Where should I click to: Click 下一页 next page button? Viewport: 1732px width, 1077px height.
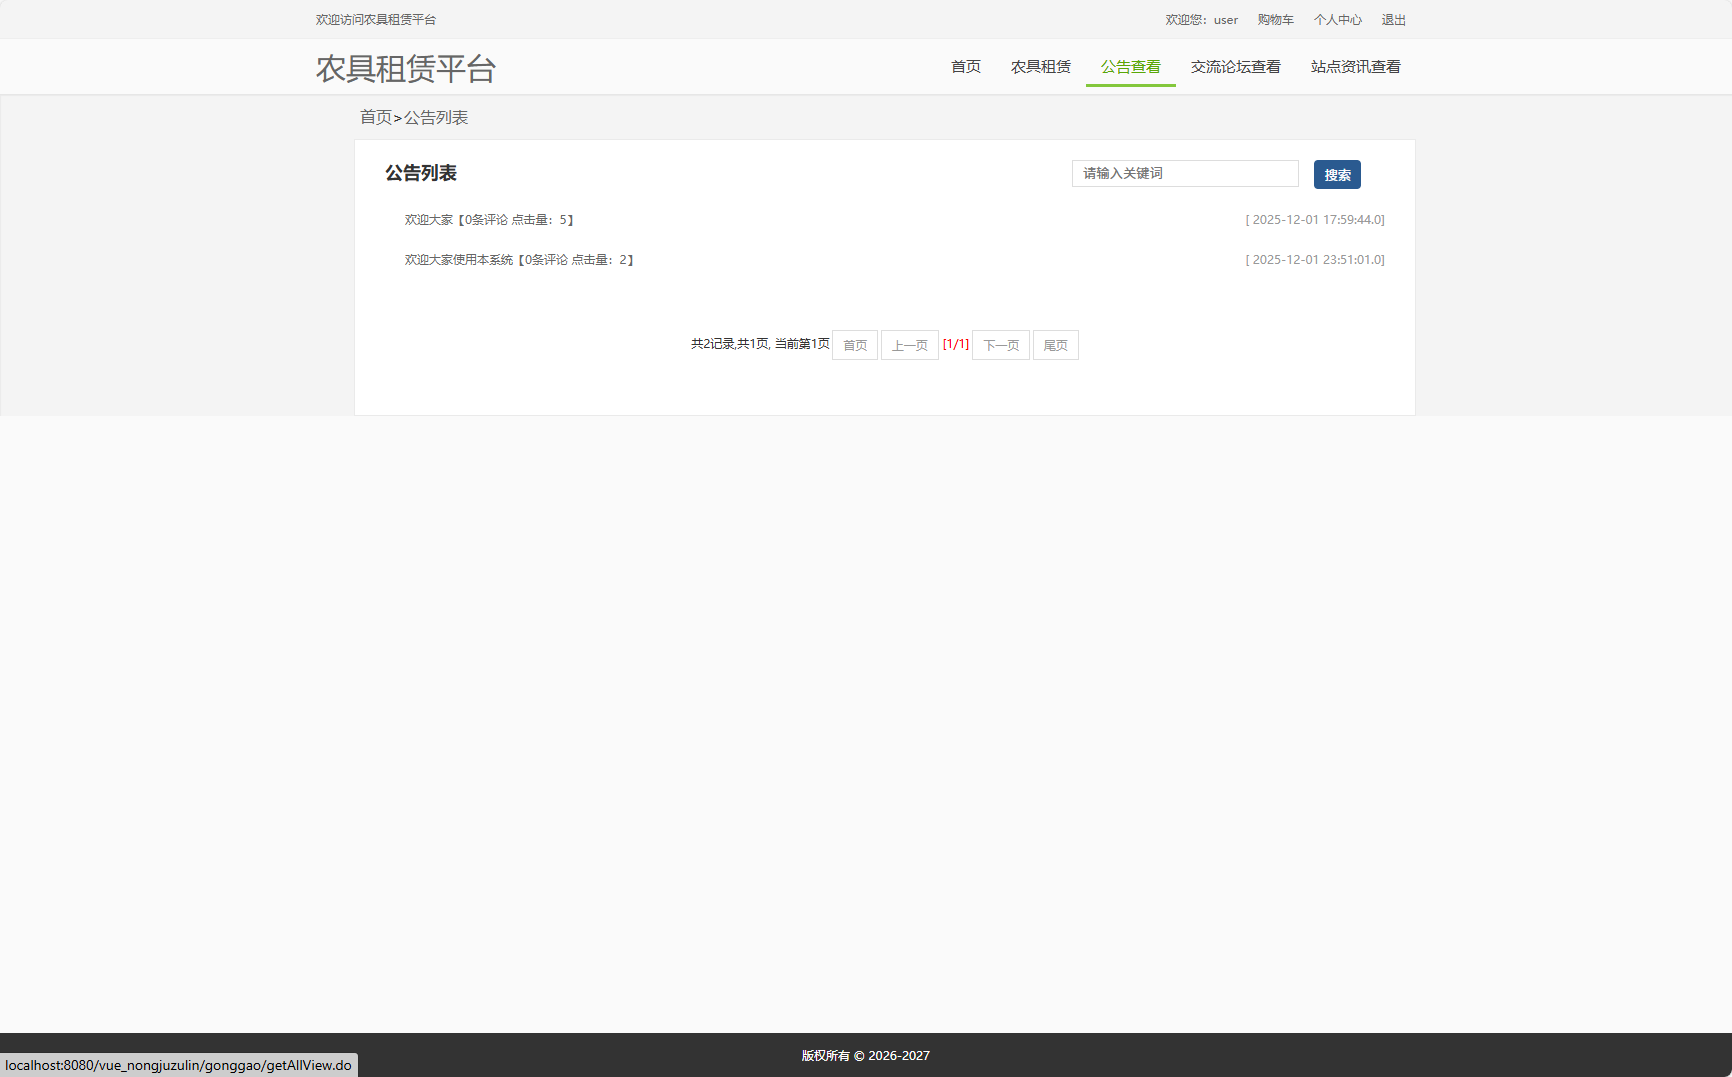(1000, 344)
